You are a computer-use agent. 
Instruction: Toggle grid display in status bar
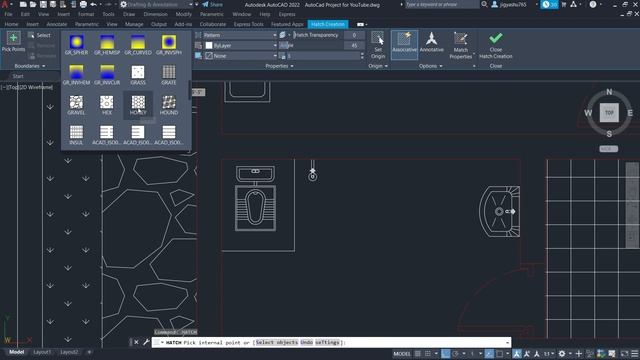pyautogui.click(x=418, y=354)
